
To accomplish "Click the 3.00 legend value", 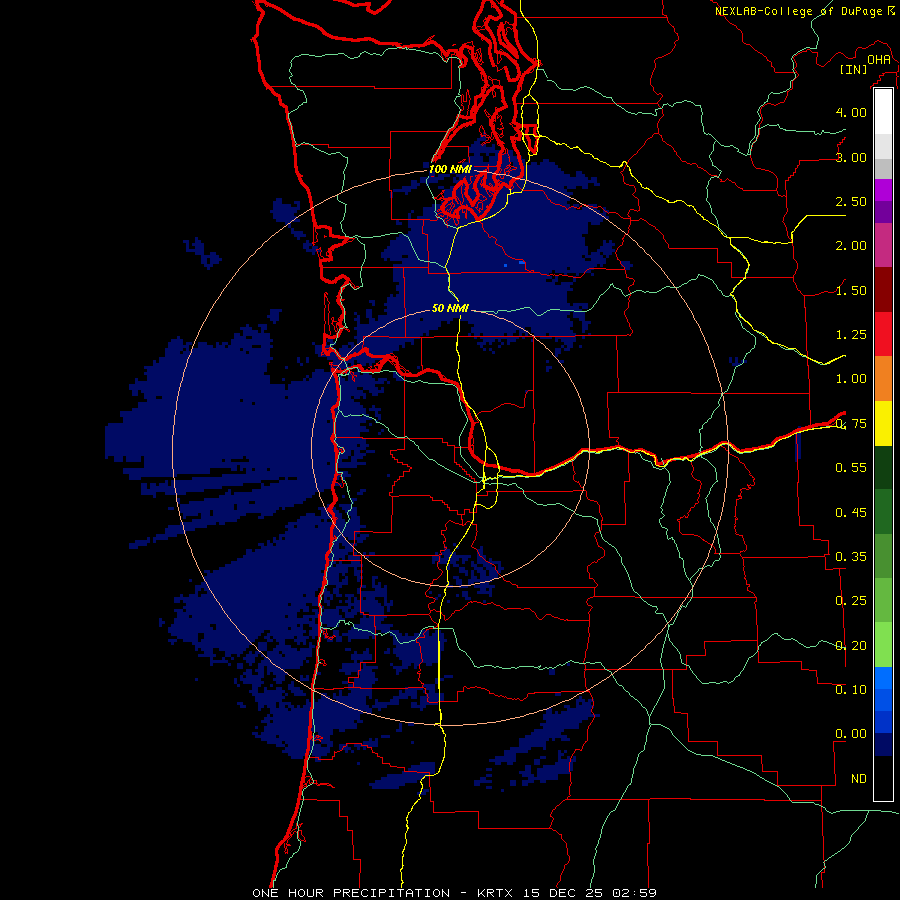I will coord(851,157).
